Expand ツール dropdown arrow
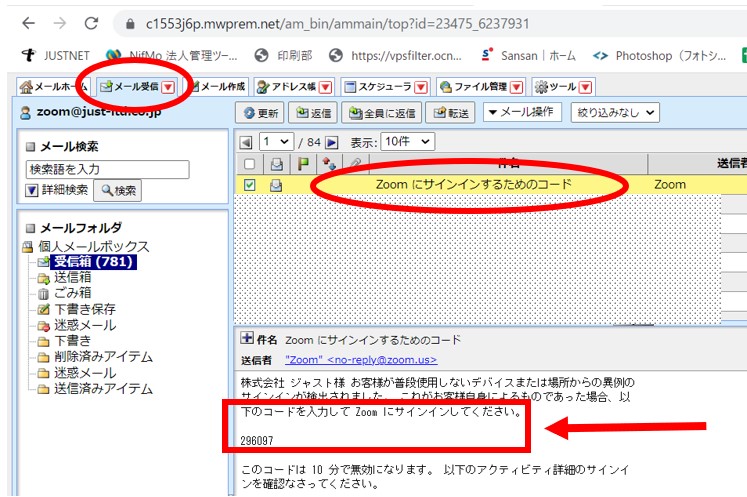The height and width of the screenshot is (497, 747). [585, 87]
